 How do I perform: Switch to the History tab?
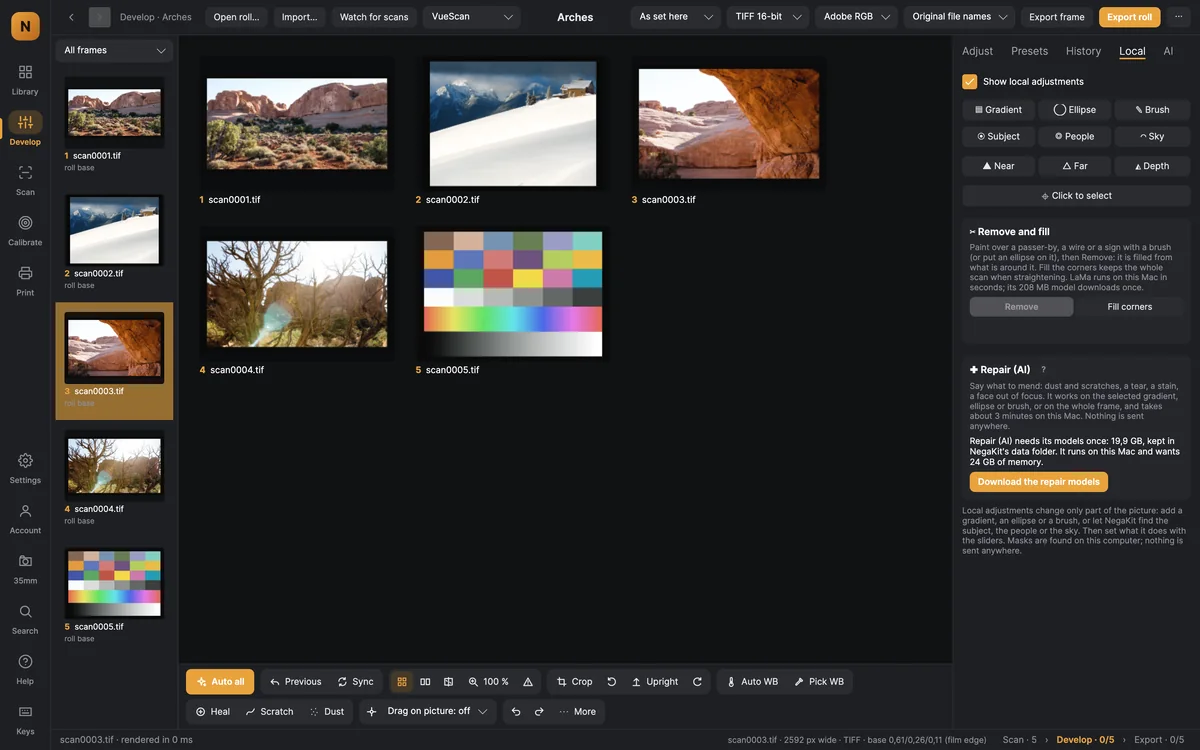point(1083,51)
